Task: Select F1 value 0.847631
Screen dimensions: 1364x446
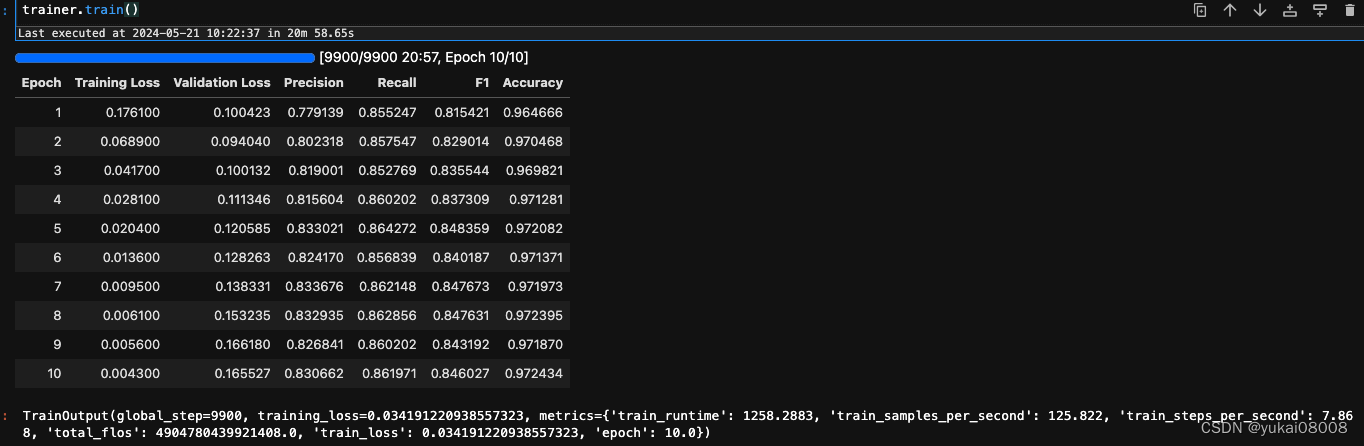Action: pos(461,315)
